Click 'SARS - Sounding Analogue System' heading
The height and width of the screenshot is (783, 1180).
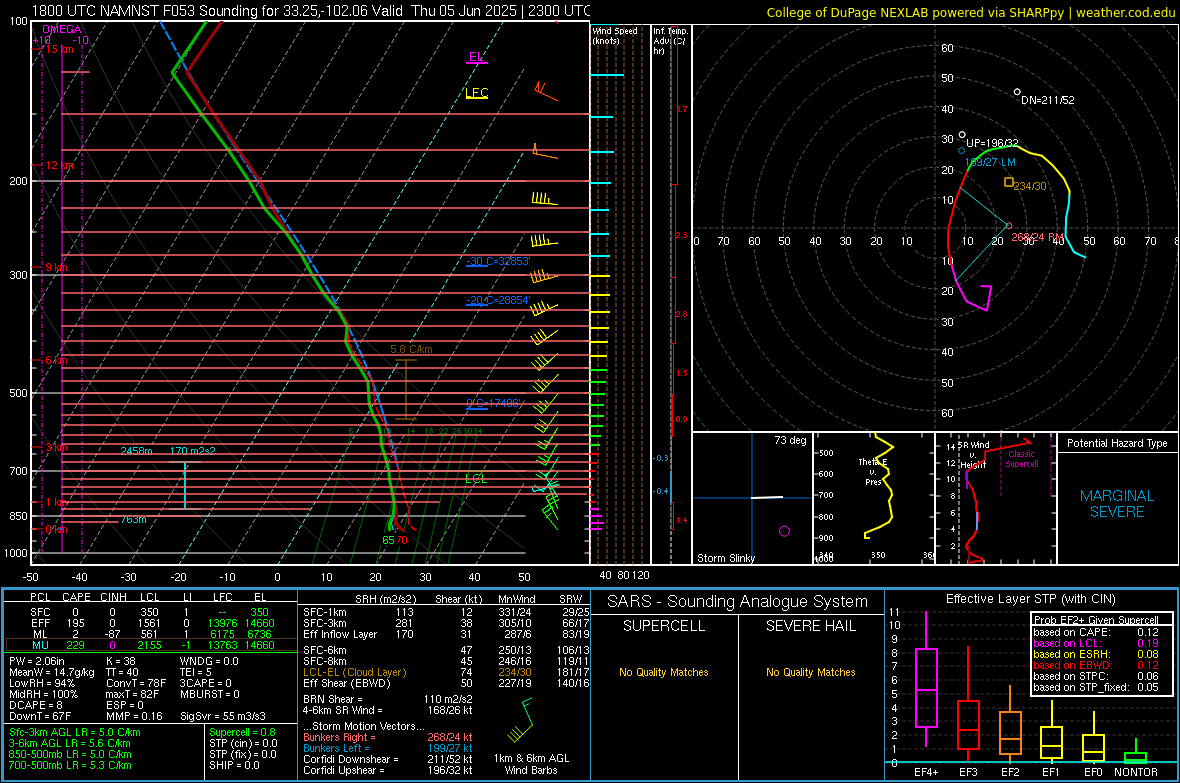pyautogui.click(x=738, y=602)
